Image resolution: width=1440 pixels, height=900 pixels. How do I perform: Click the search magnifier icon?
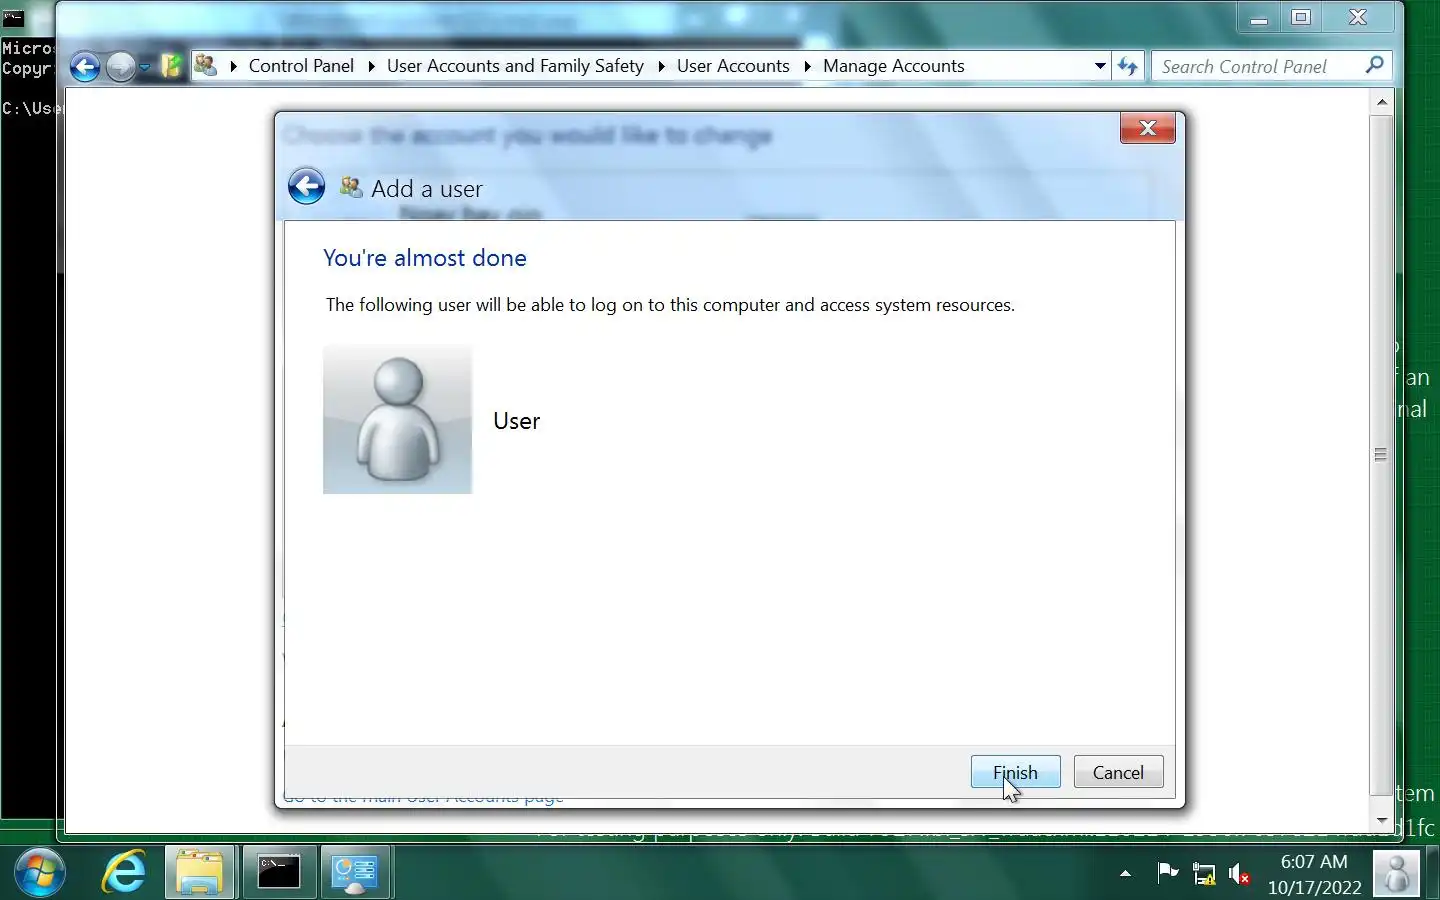(1375, 66)
